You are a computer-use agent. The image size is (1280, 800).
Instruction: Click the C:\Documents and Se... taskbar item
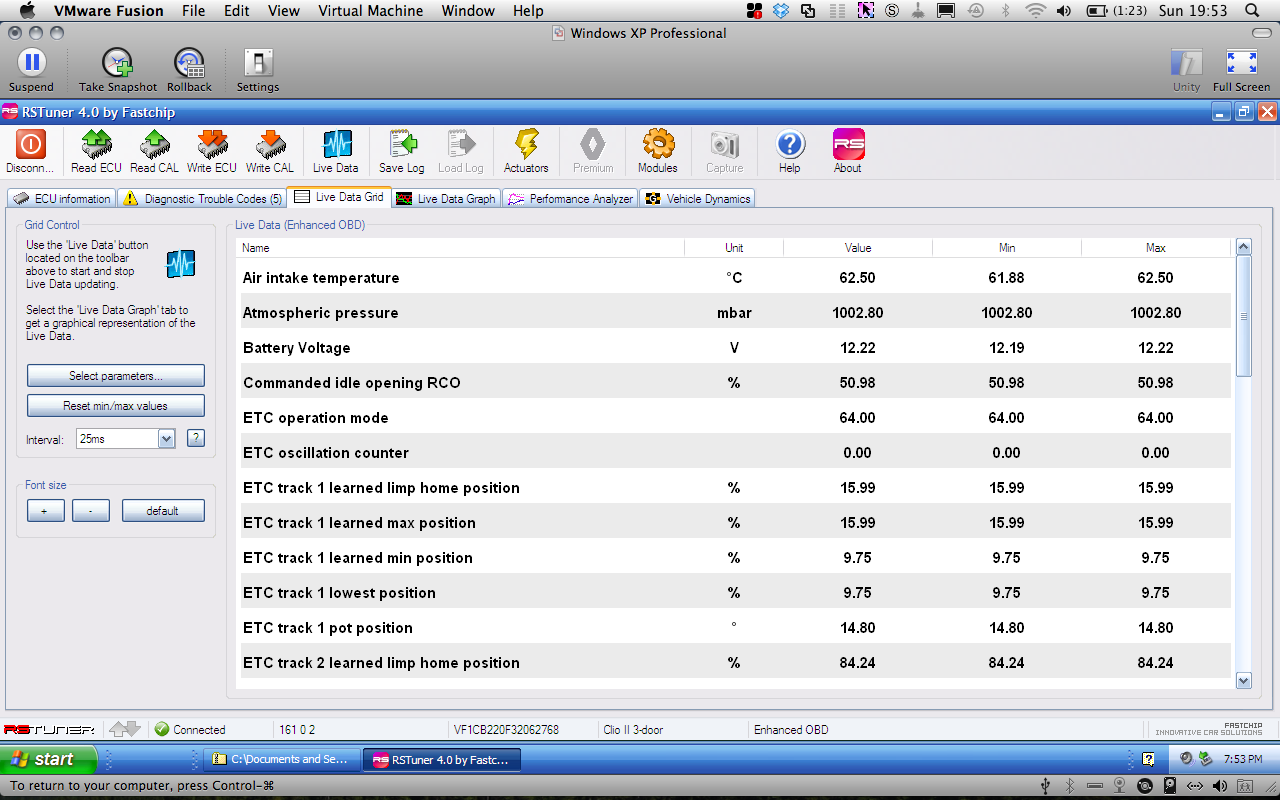[x=281, y=760]
